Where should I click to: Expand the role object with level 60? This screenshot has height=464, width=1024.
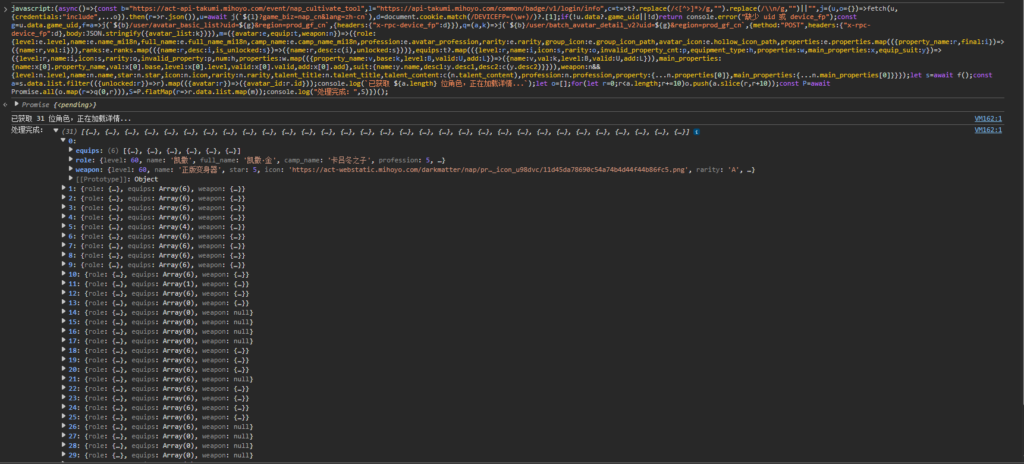71,160
